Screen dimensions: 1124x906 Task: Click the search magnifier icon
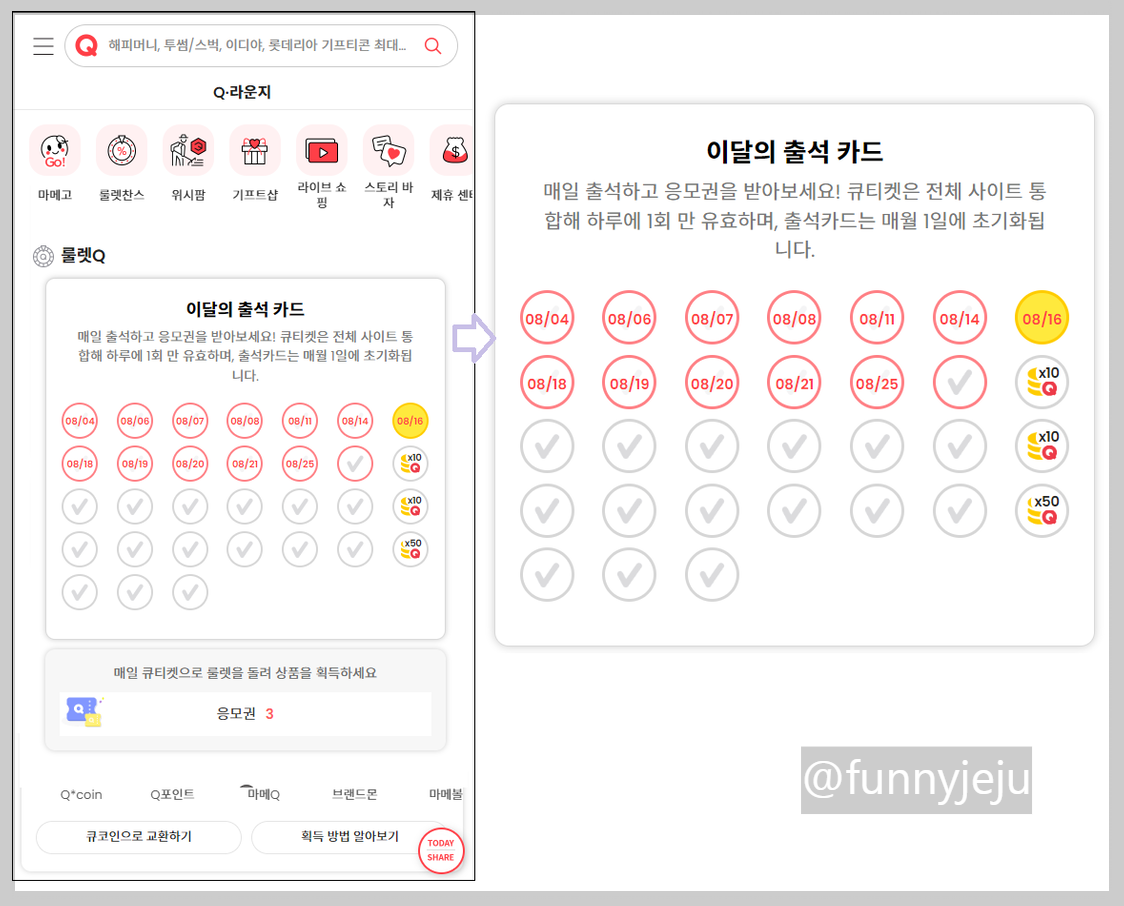tap(433, 46)
